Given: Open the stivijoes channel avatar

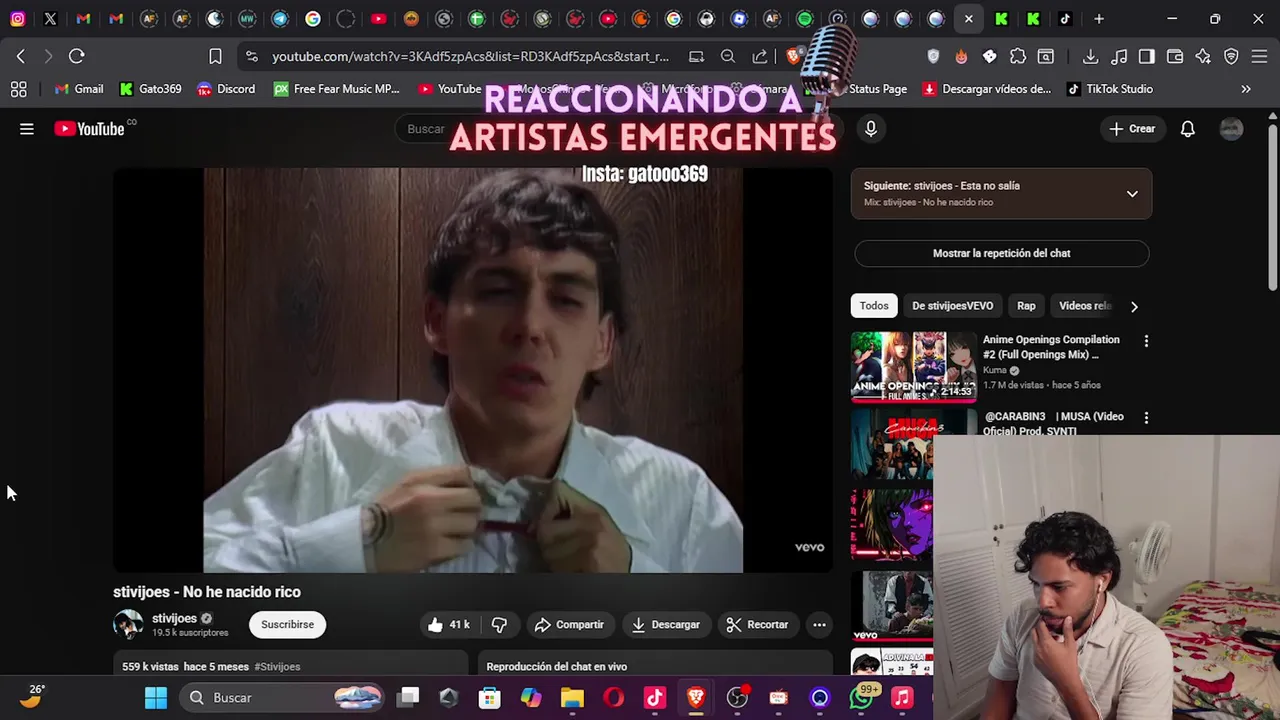Looking at the screenshot, I should pyautogui.click(x=128, y=625).
